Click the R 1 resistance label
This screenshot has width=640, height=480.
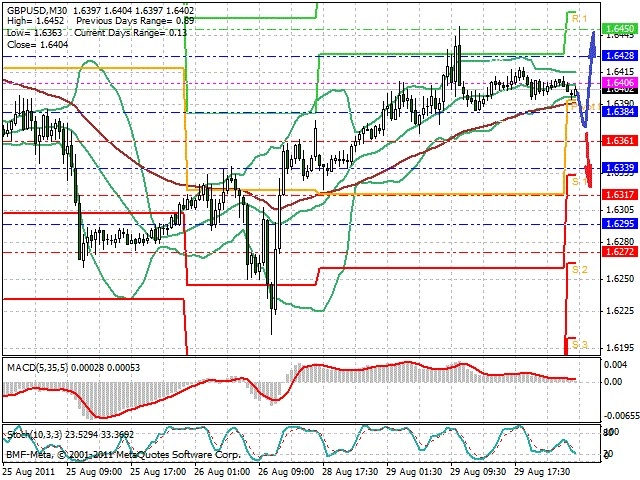click(x=579, y=18)
